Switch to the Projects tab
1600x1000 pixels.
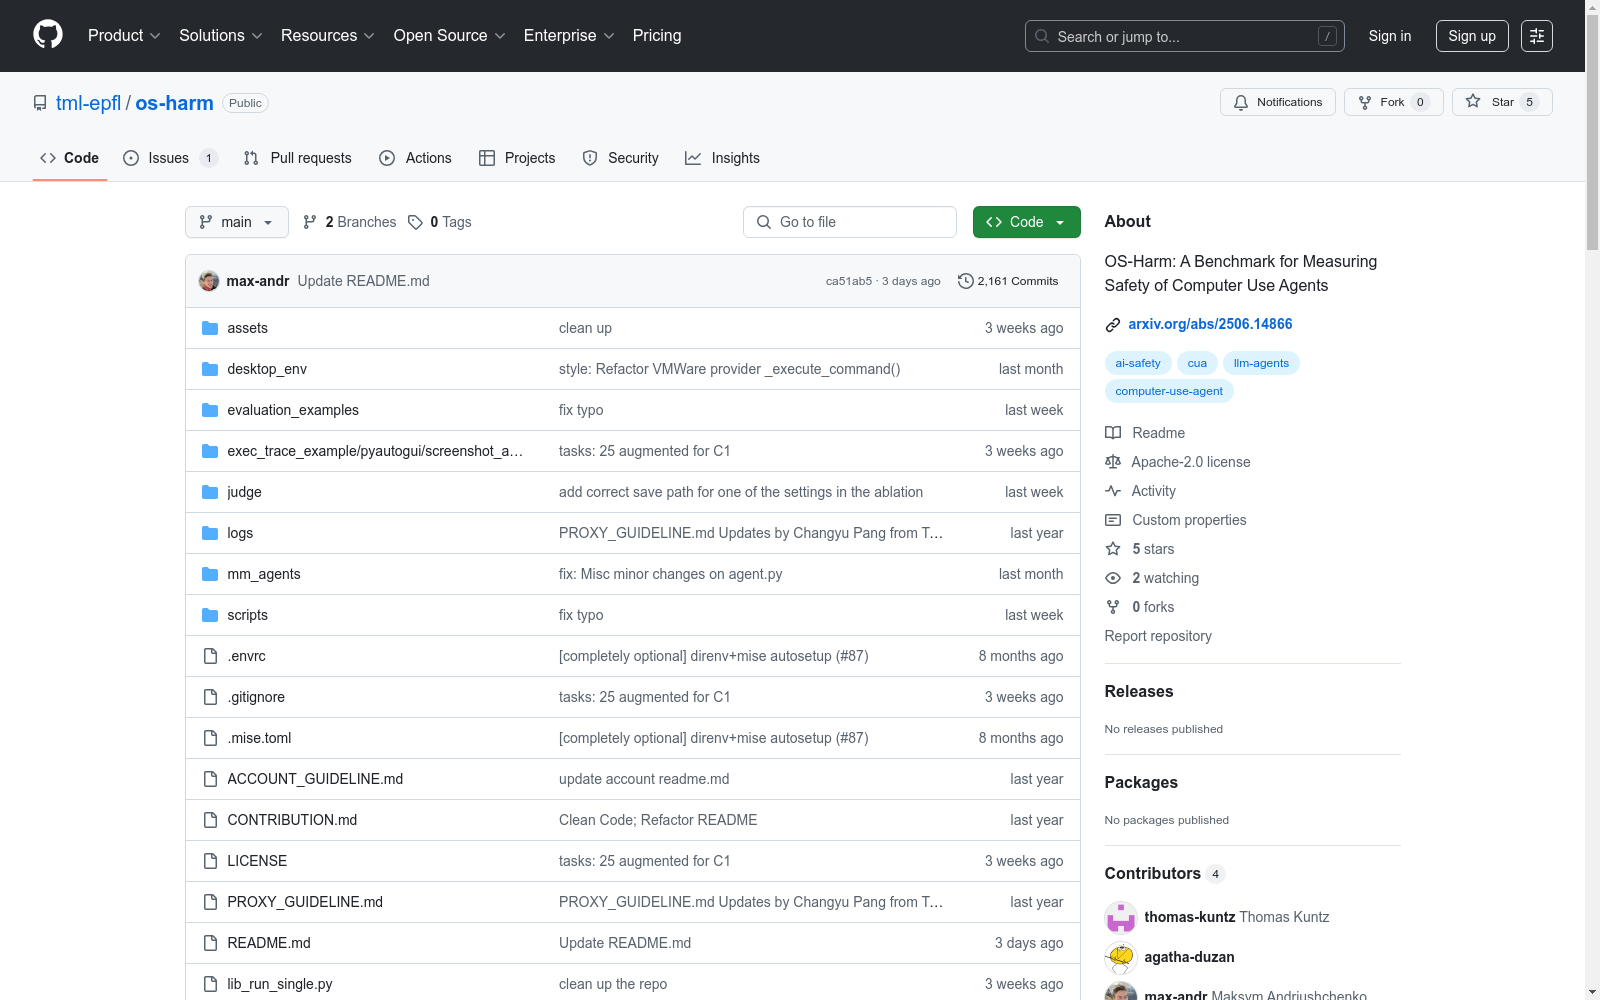517,158
